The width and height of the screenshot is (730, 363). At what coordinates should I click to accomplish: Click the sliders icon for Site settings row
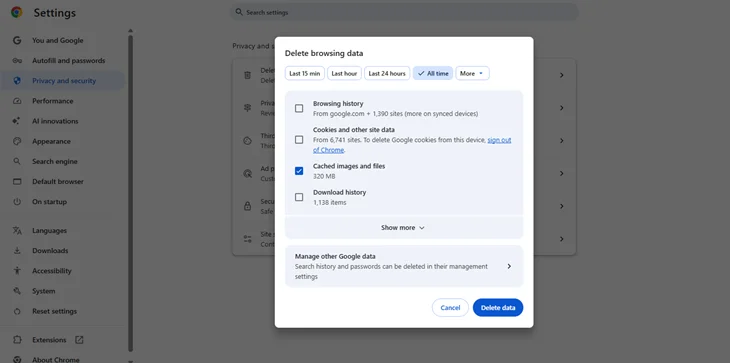point(248,239)
